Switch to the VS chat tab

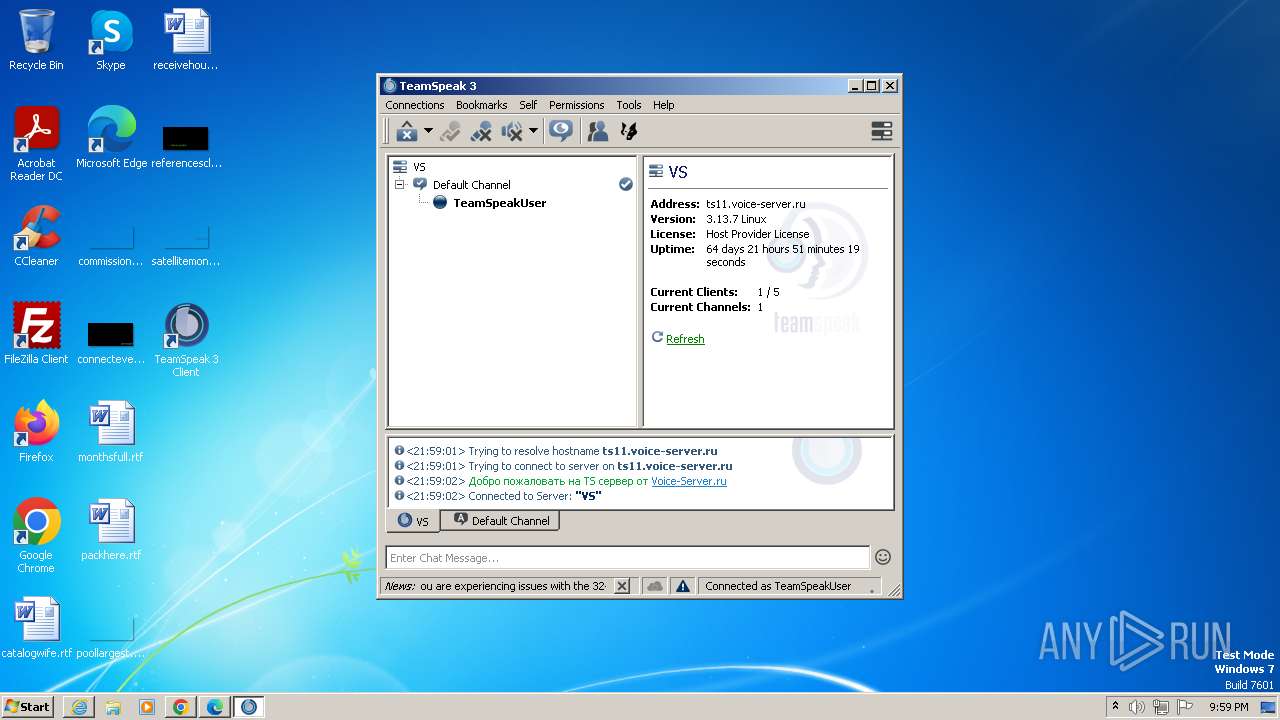click(x=413, y=521)
